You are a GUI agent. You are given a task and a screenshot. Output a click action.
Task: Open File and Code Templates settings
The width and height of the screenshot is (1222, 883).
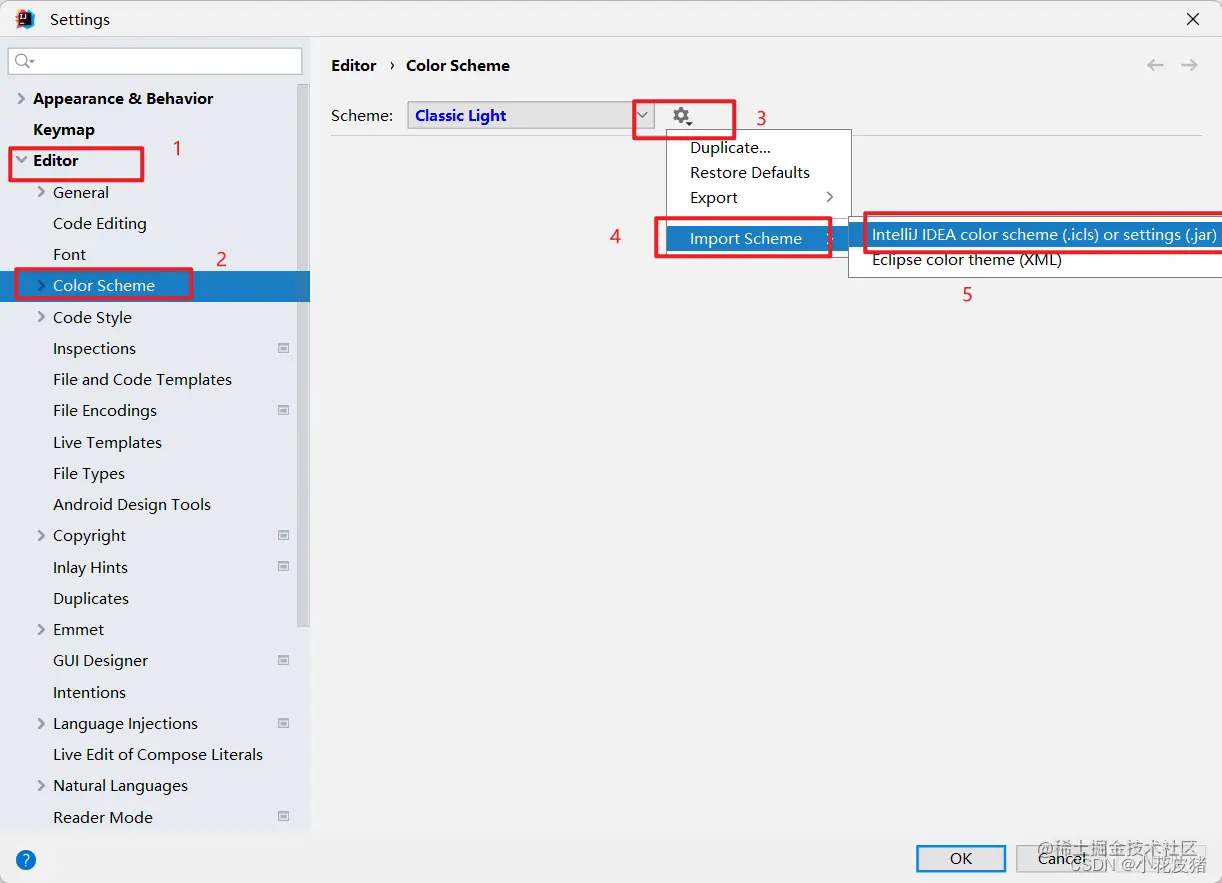pyautogui.click(x=142, y=379)
